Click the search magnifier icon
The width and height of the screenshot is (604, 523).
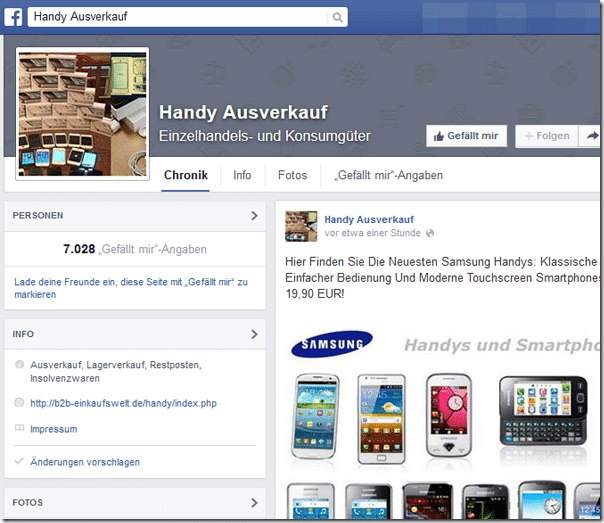pos(337,17)
